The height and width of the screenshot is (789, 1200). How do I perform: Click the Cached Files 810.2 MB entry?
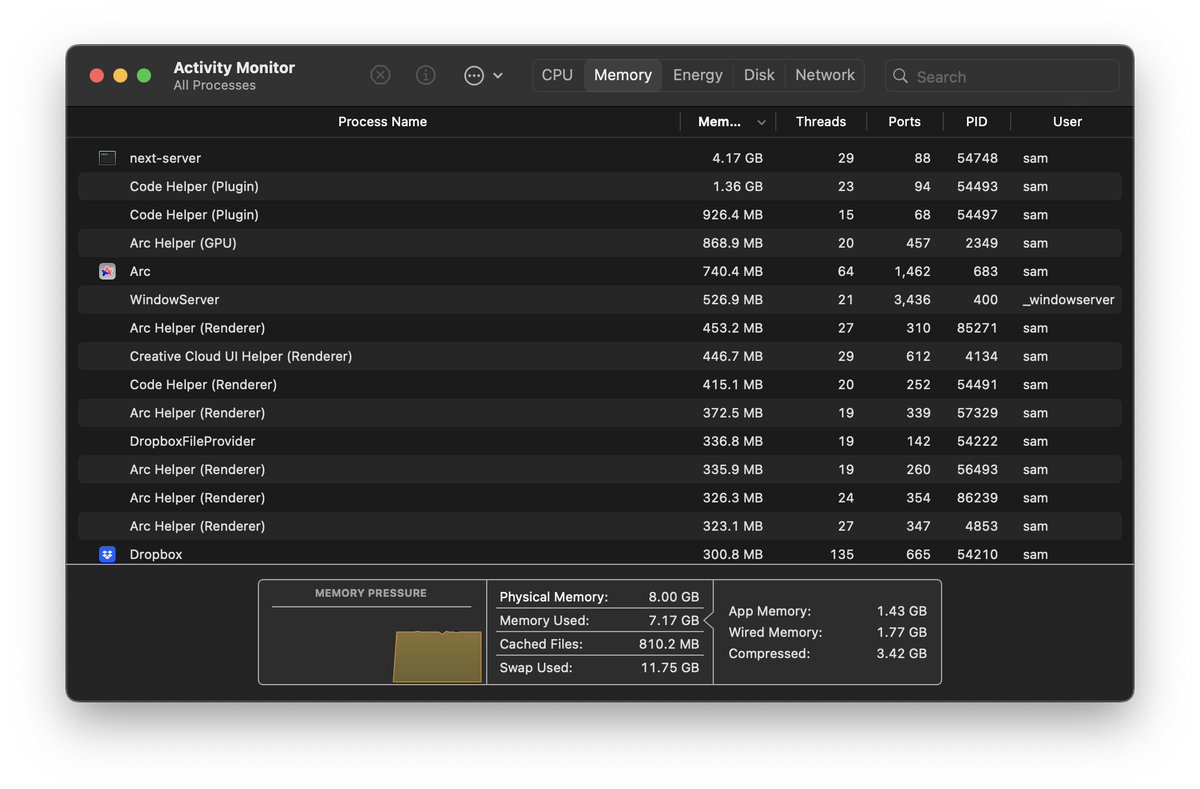pos(599,645)
